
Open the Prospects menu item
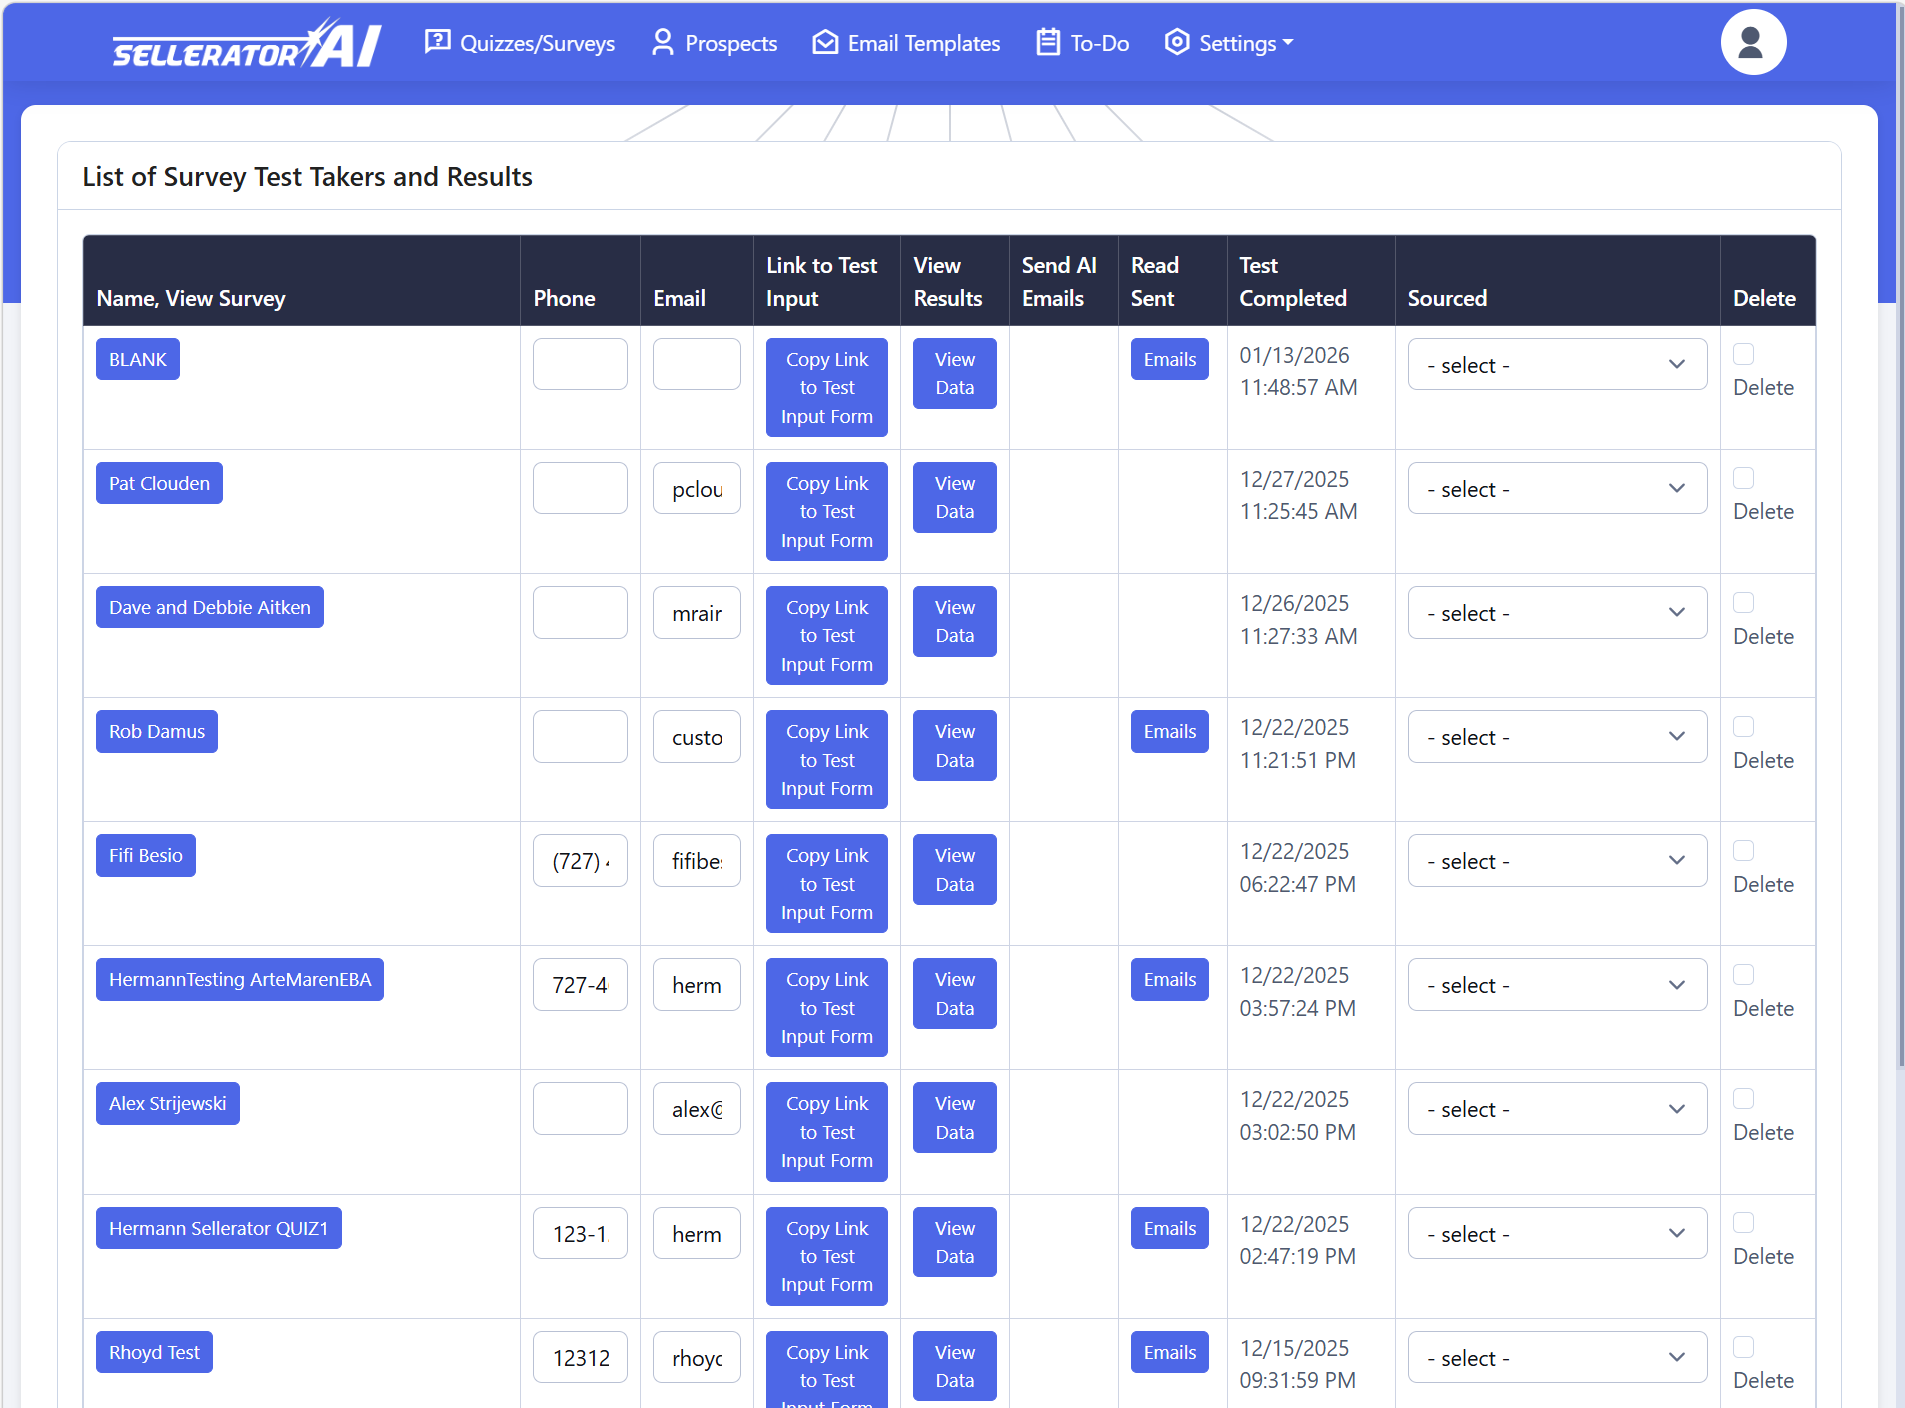pyautogui.click(x=730, y=43)
